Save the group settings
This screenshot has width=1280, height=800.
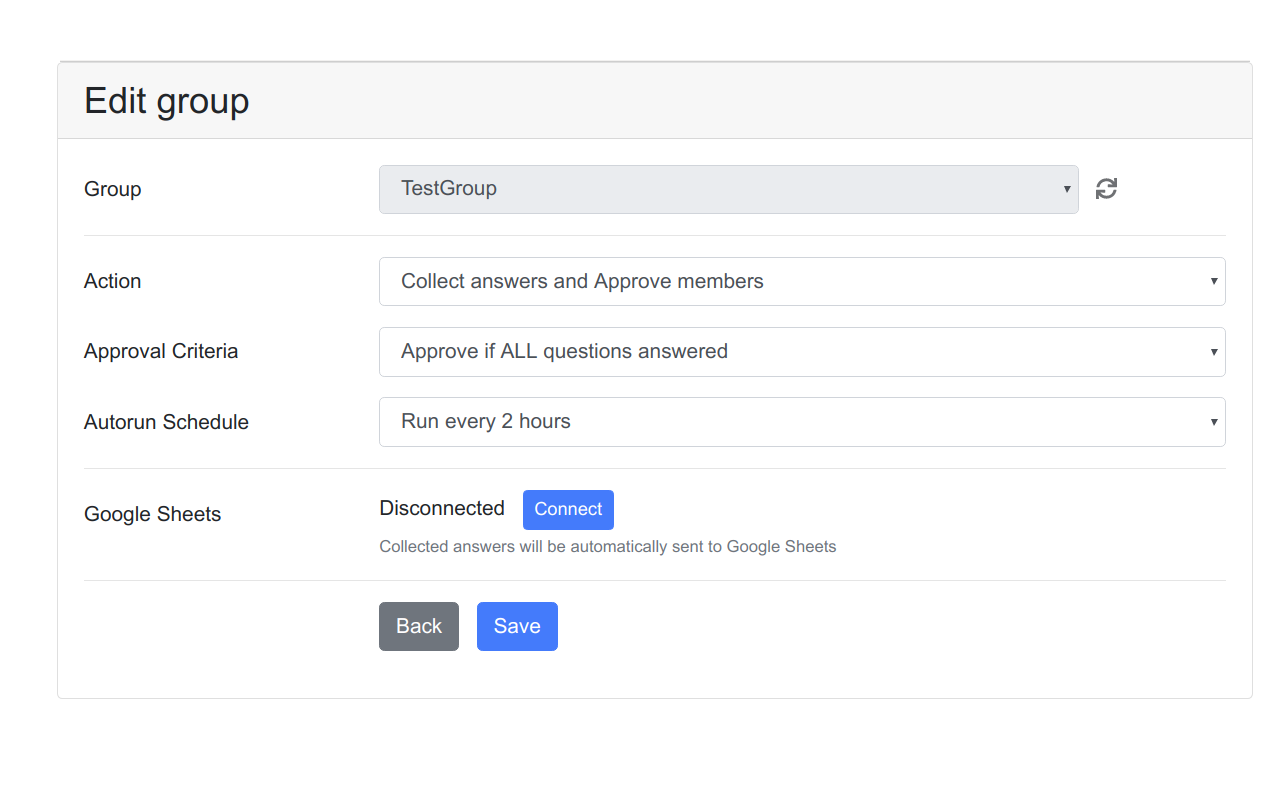point(517,627)
